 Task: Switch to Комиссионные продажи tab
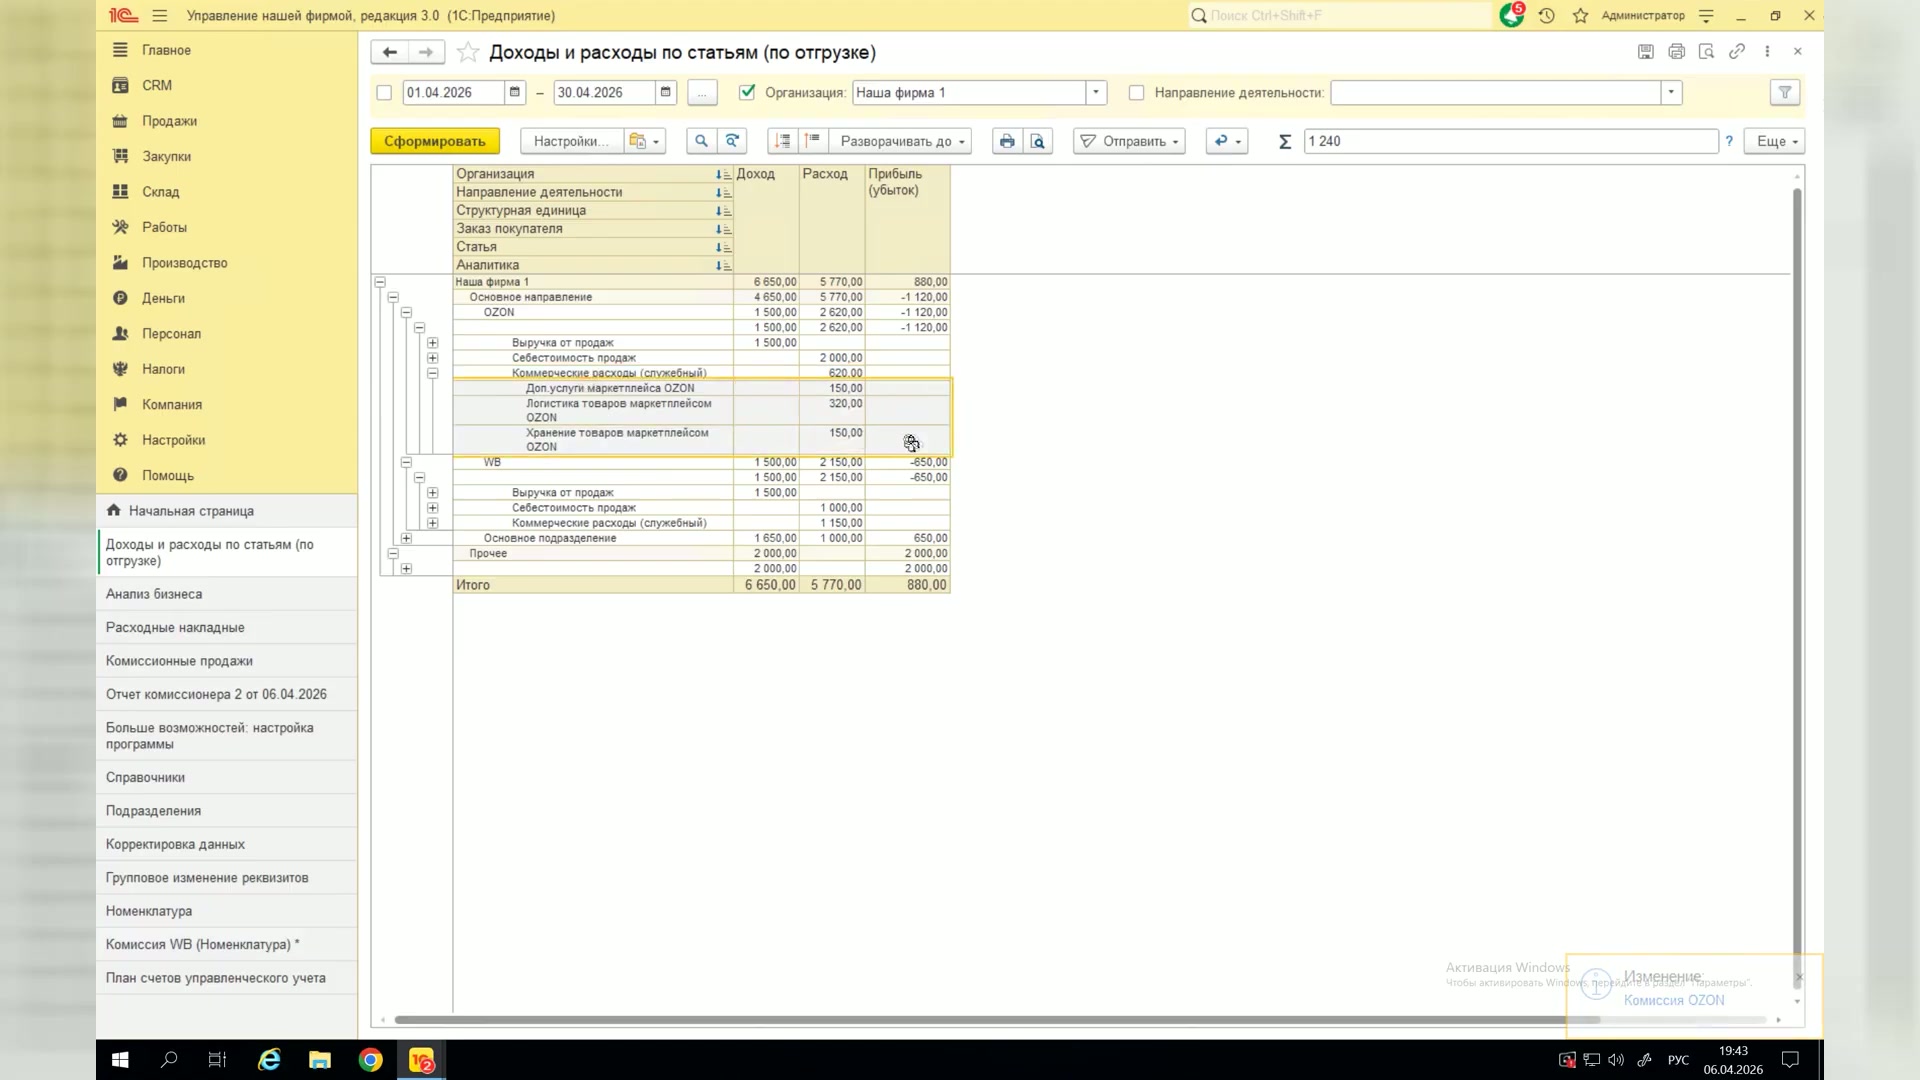pyautogui.click(x=227, y=661)
